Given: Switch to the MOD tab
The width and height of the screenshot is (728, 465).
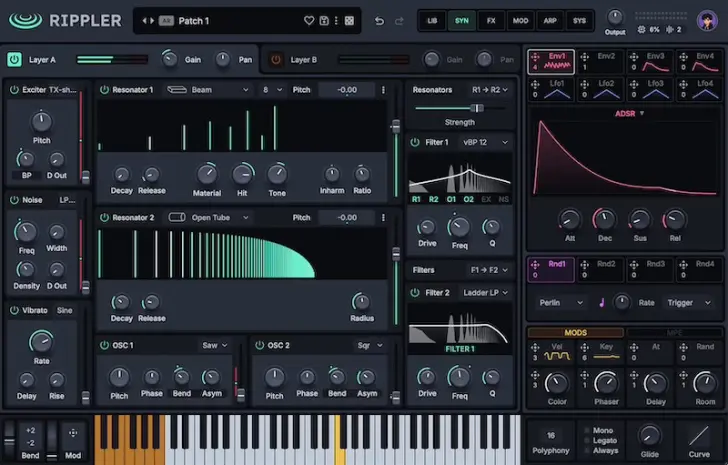Looking at the screenshot, I should pos(520,20).
